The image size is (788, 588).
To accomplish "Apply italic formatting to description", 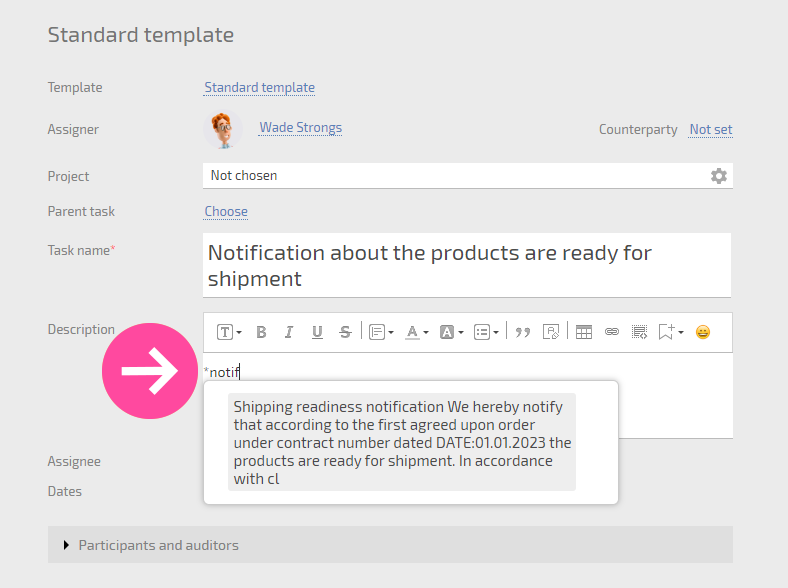I will point(289,332).
